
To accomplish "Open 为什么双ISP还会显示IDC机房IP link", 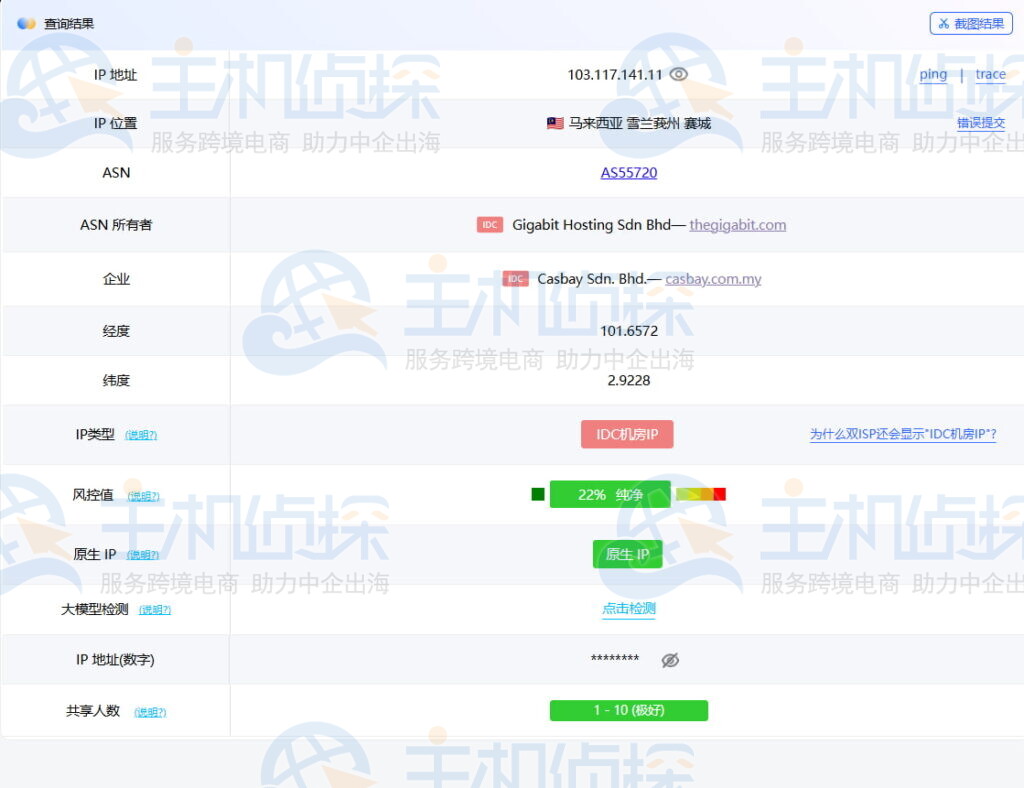I will (903, 434).
